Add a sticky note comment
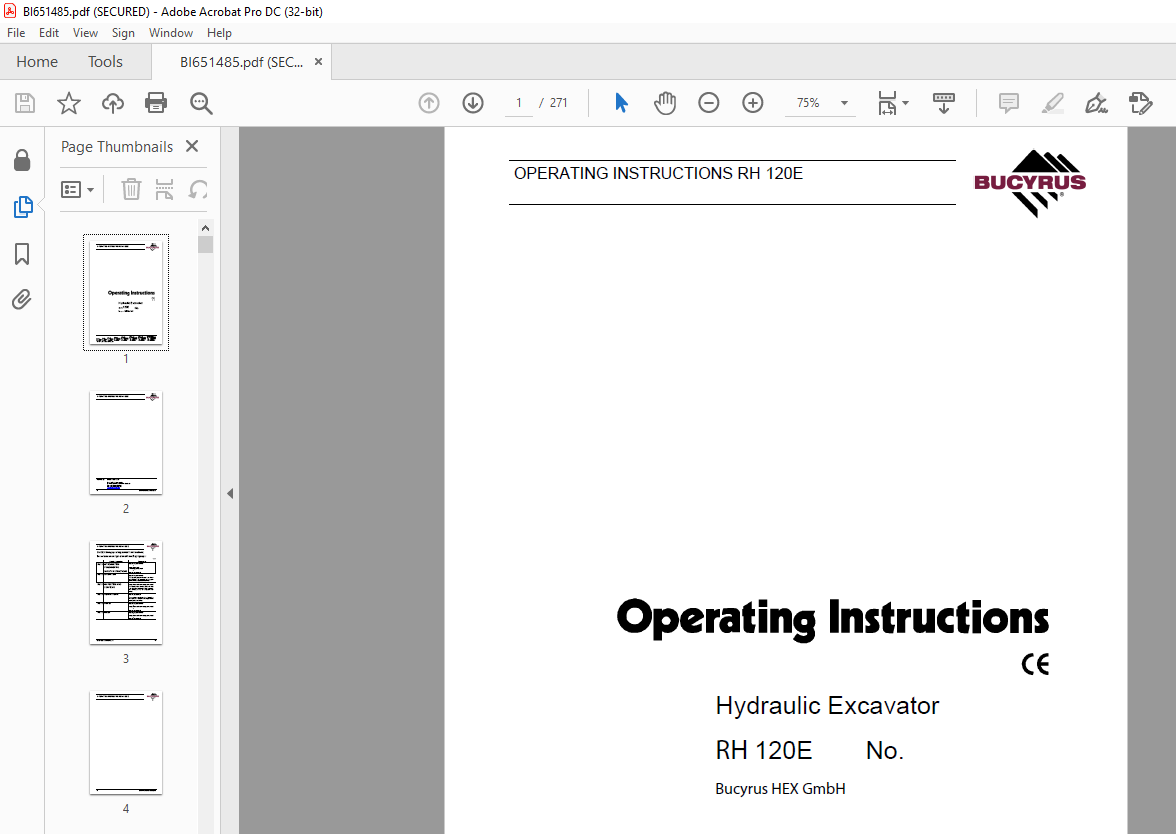The width and height of the screenshot is (1176, 834). pos(1009,103)
